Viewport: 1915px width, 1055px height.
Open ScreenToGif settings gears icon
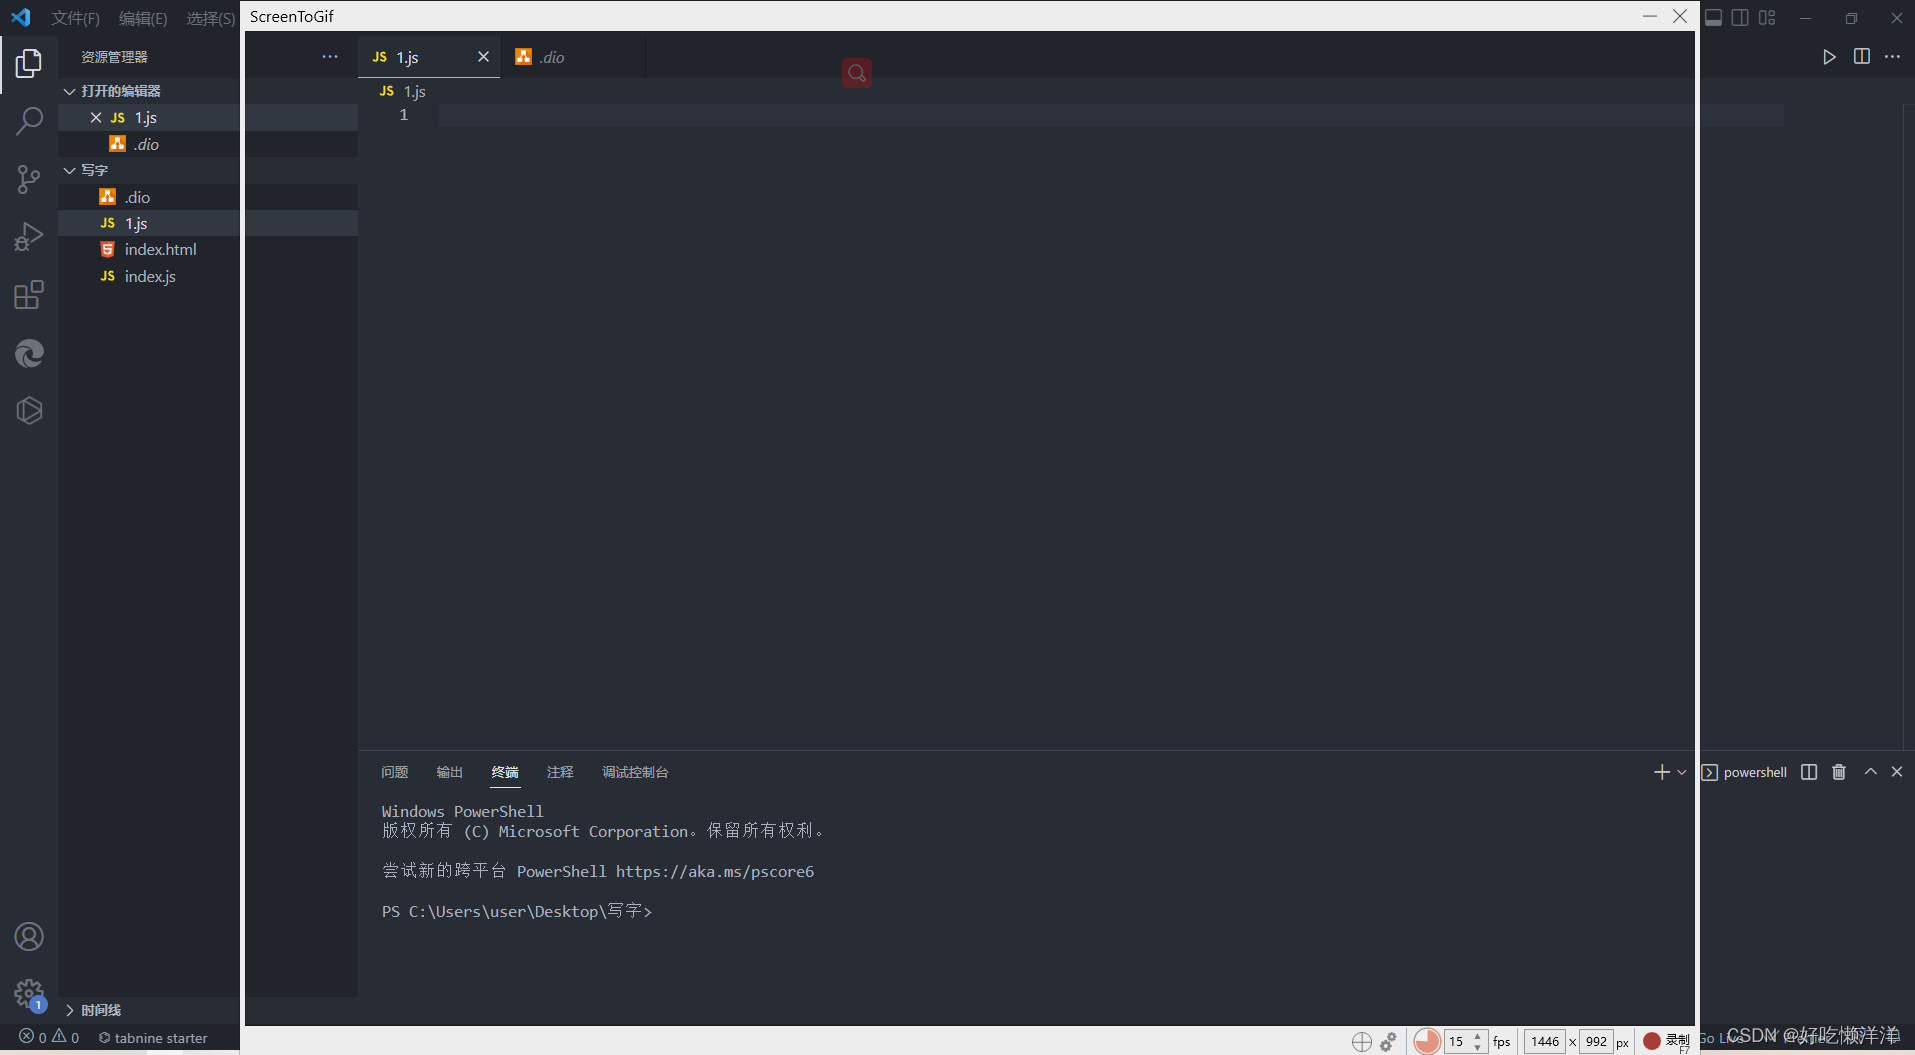tap(1388, 1042)
